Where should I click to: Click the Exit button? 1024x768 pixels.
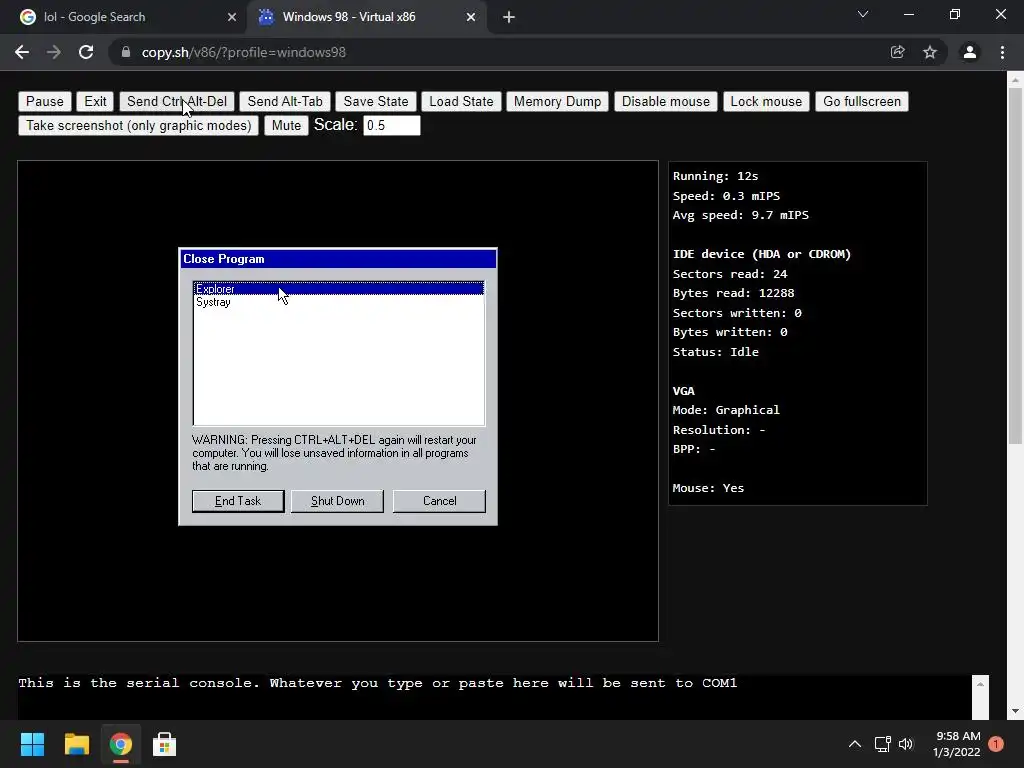pos(95,101)
